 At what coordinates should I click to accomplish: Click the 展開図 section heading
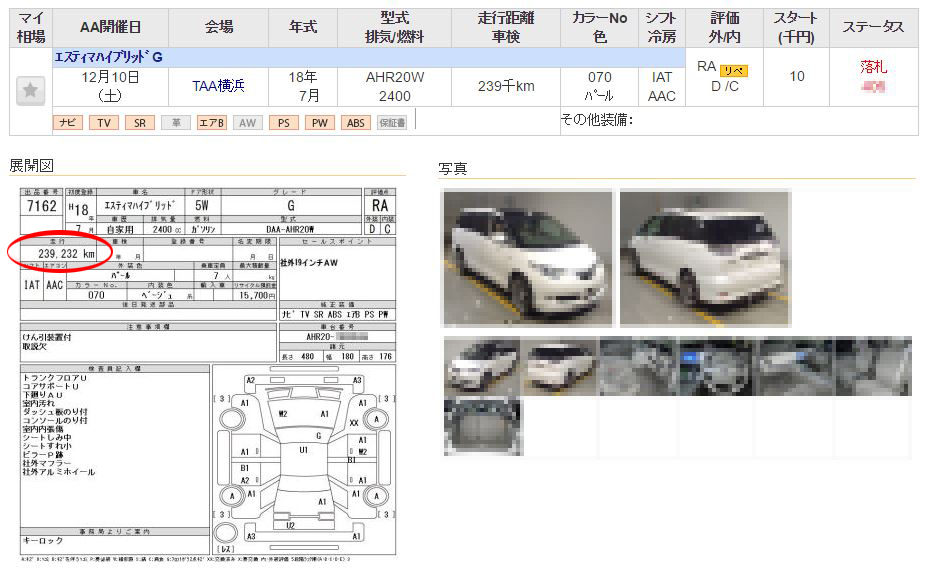tap(31, 165)
